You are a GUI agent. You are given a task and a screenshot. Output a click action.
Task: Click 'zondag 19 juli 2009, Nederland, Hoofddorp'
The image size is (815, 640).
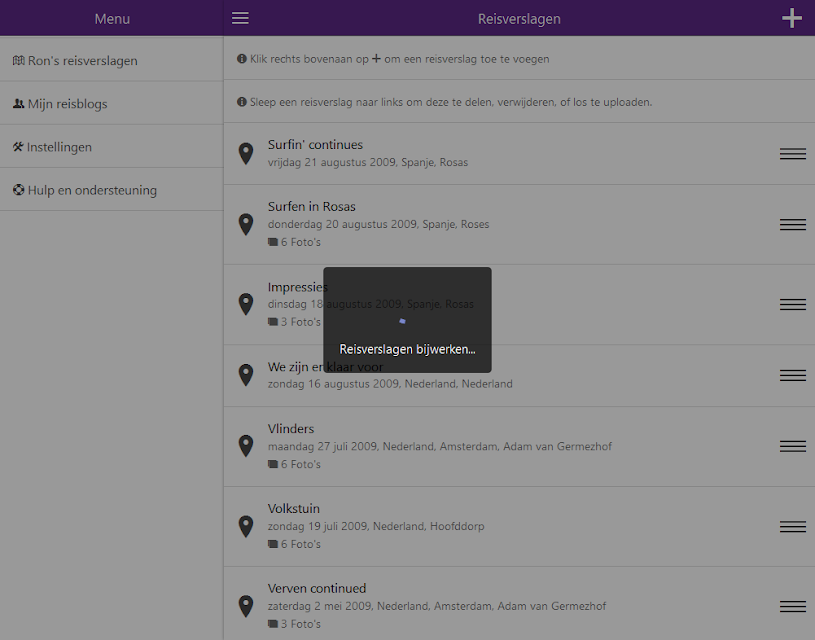pos(376,526)
